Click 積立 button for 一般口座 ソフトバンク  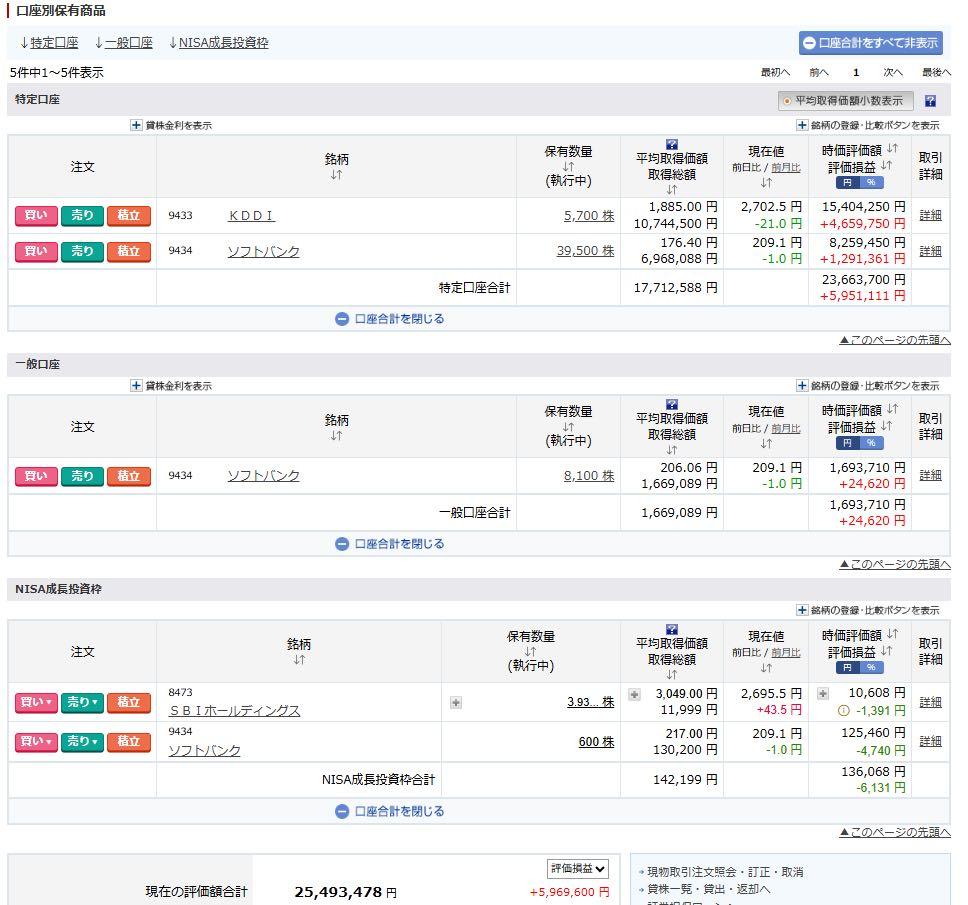tap(128, 477)
